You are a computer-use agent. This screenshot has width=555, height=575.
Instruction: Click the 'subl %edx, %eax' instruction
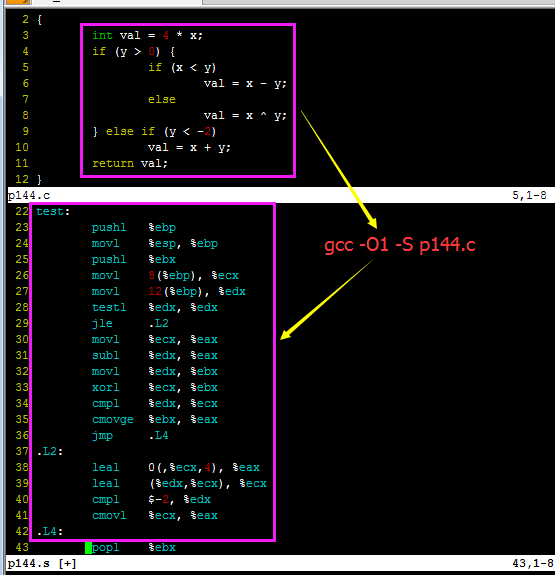click(154, 355)
